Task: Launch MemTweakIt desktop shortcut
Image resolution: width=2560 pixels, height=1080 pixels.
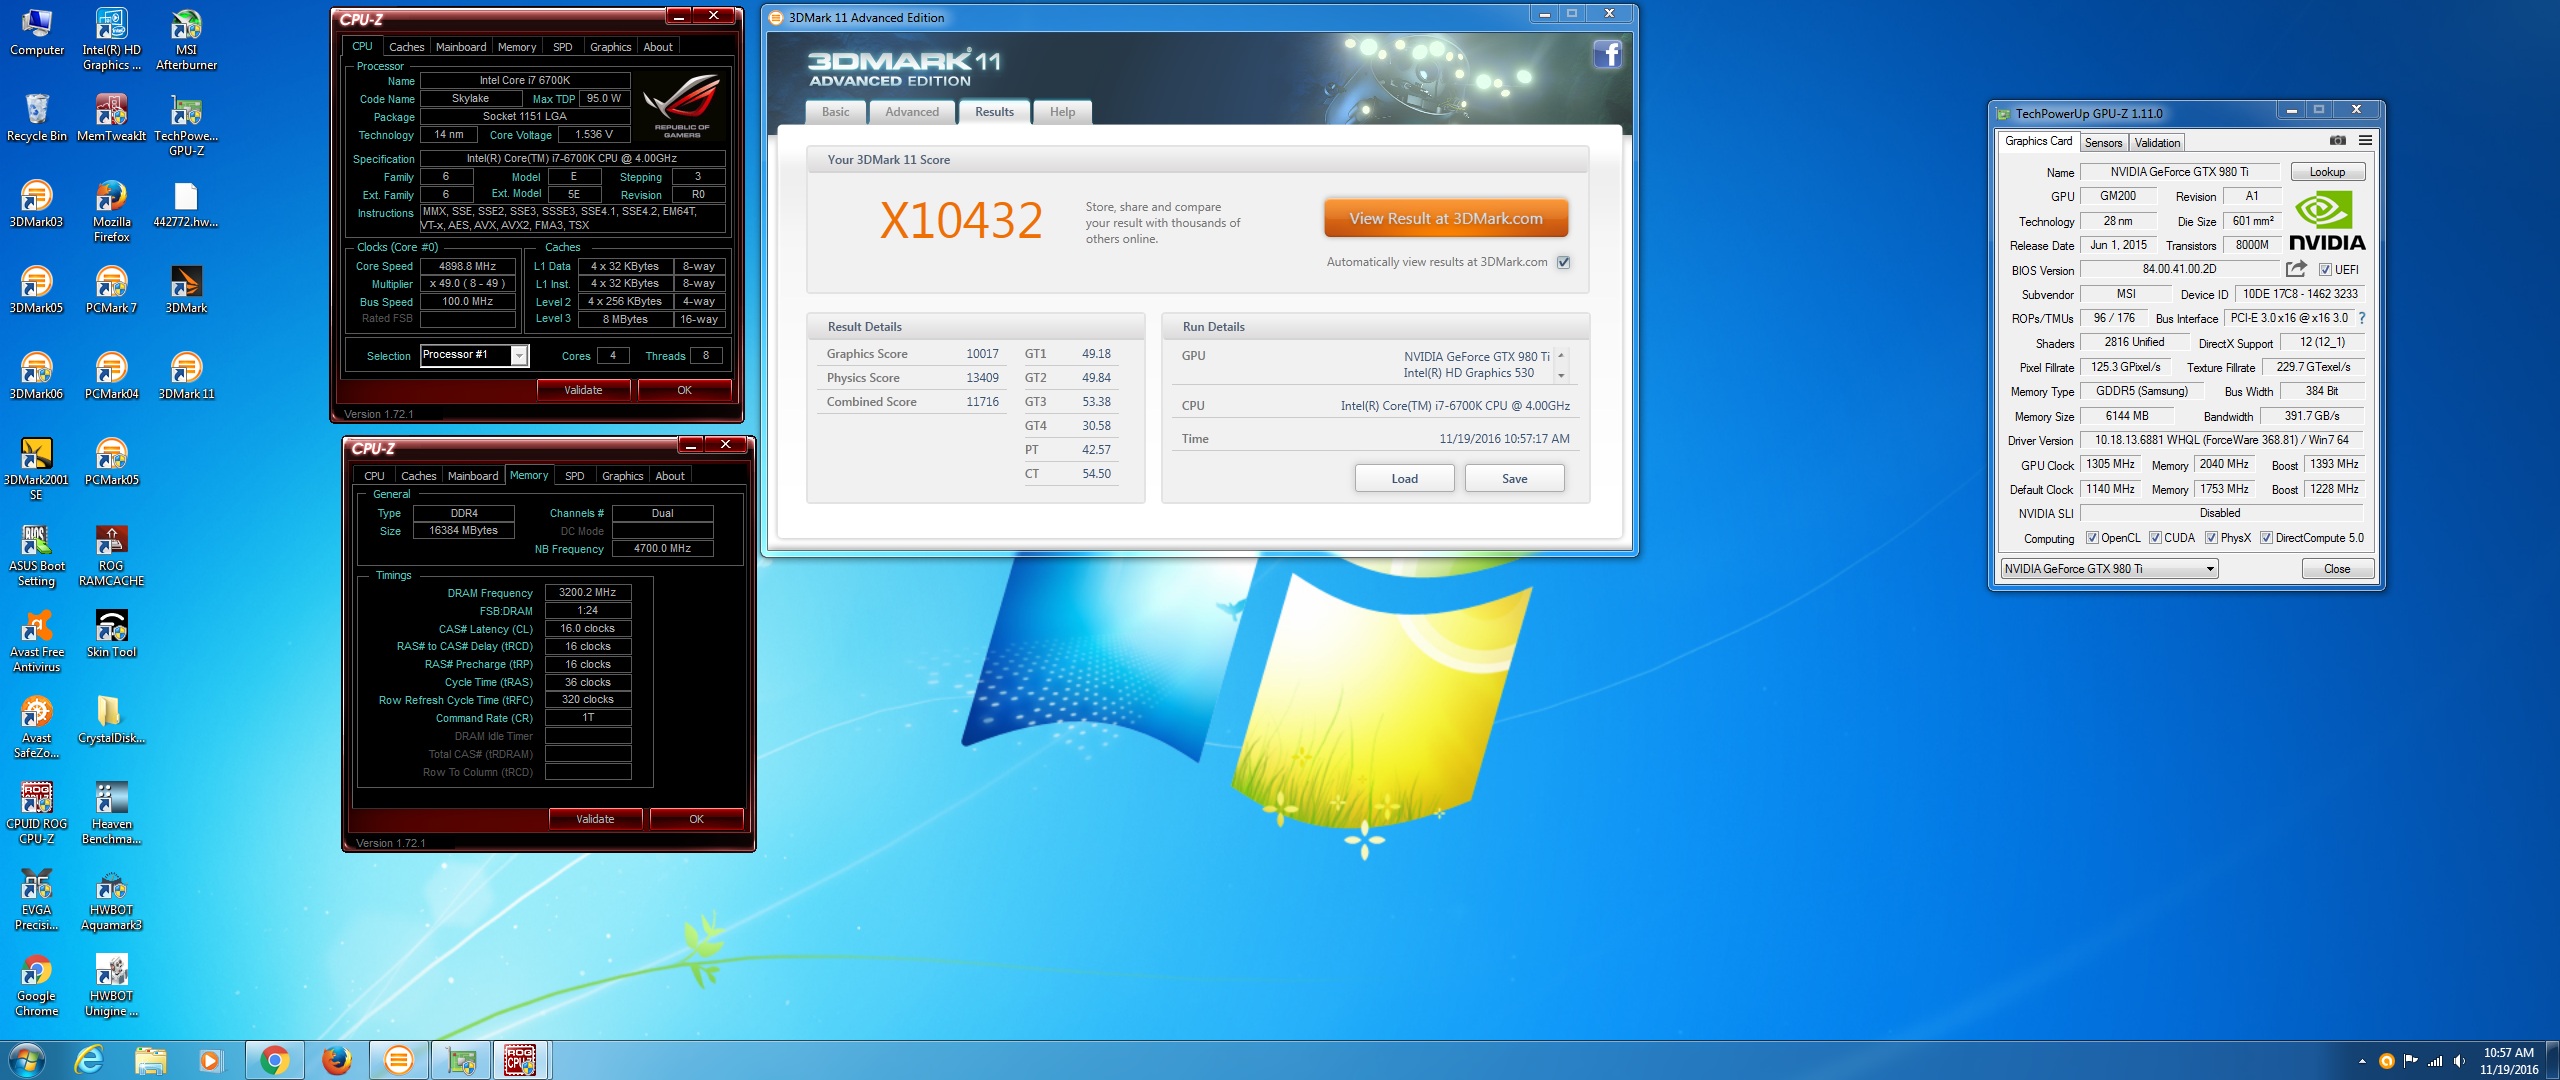Action: coord(111,118)
